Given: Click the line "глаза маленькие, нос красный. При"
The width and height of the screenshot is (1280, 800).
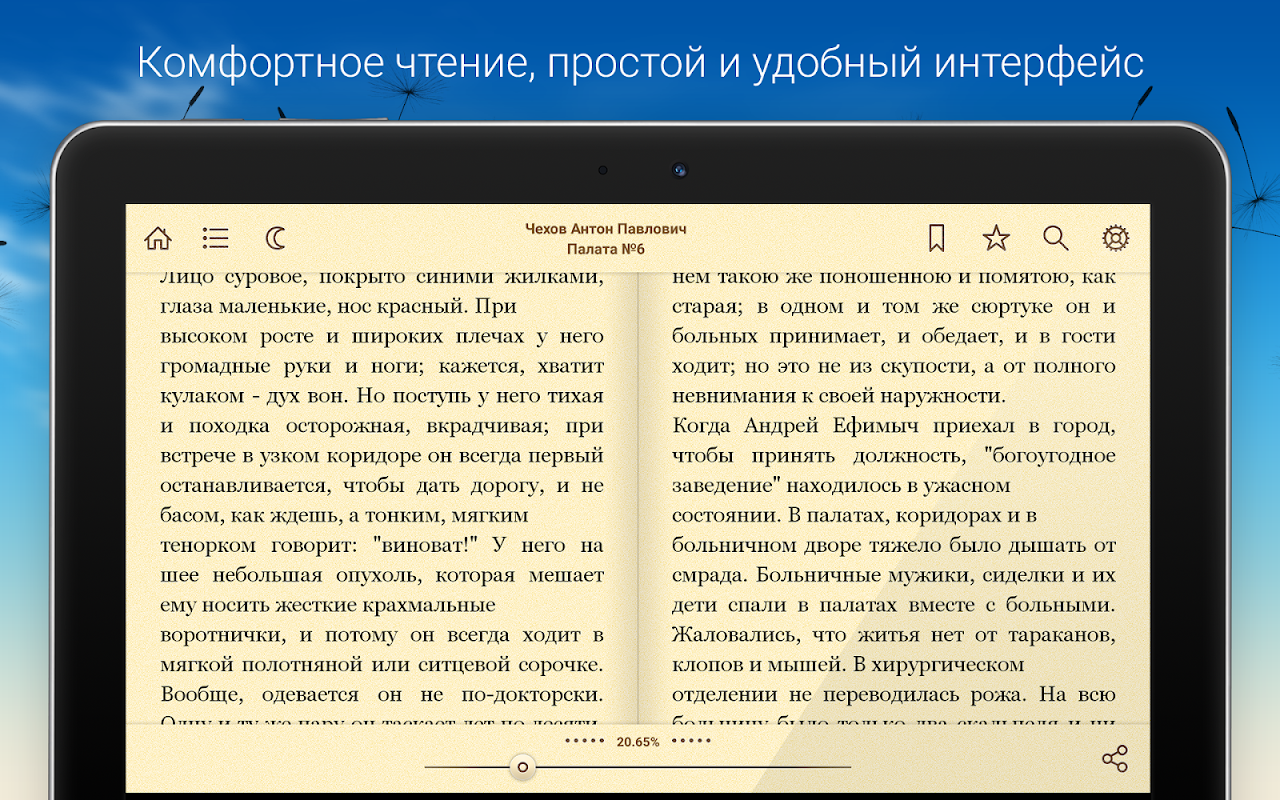Looking at the screenshot, I should 338,307.
